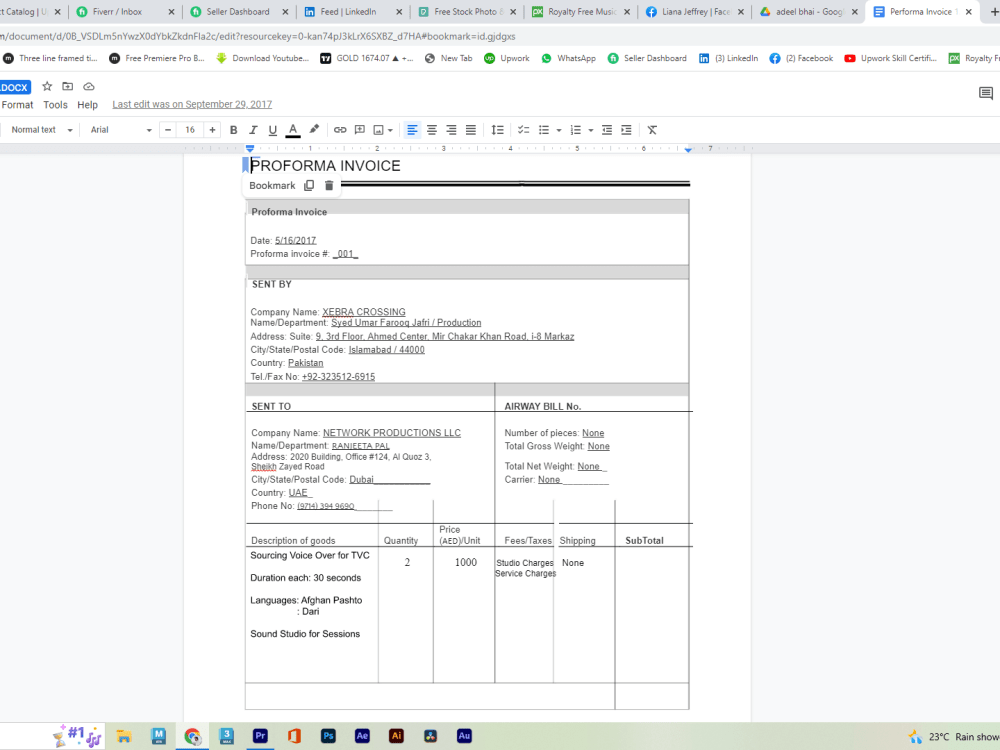The height and width of the screenshot is (750, 1000).
Task: Justify the text
Action: (x=471, y=130)
